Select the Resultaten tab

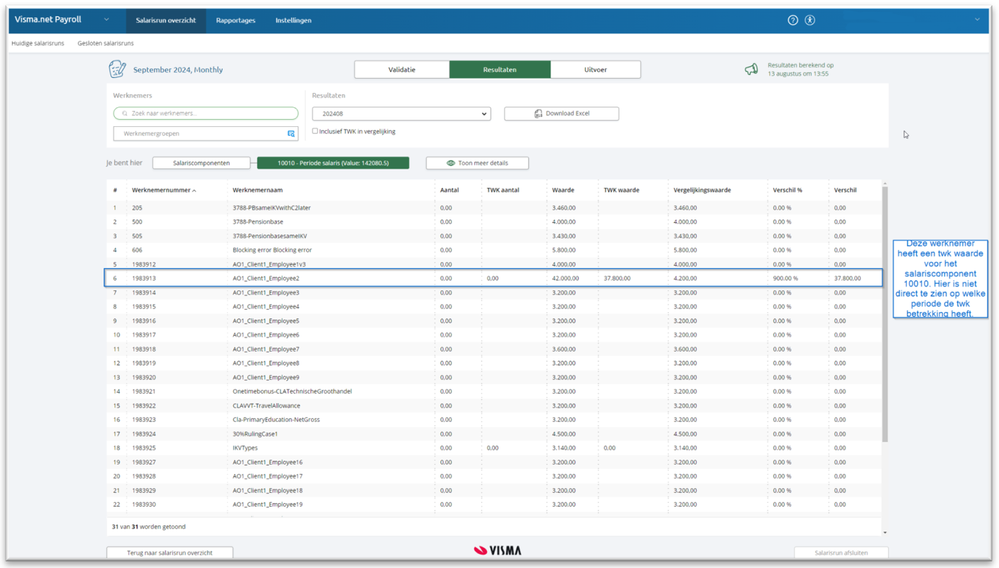[500, 70]
